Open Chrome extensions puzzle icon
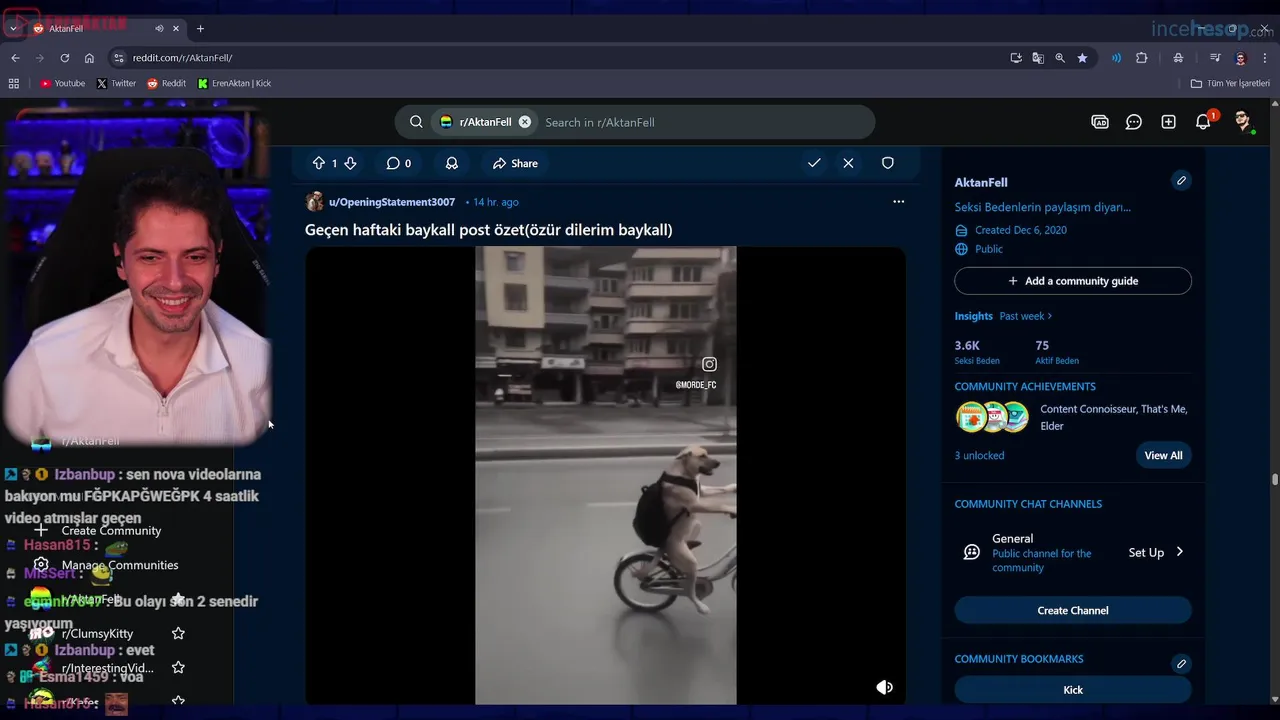The image size is (1280, 720). coord(1141,58)
